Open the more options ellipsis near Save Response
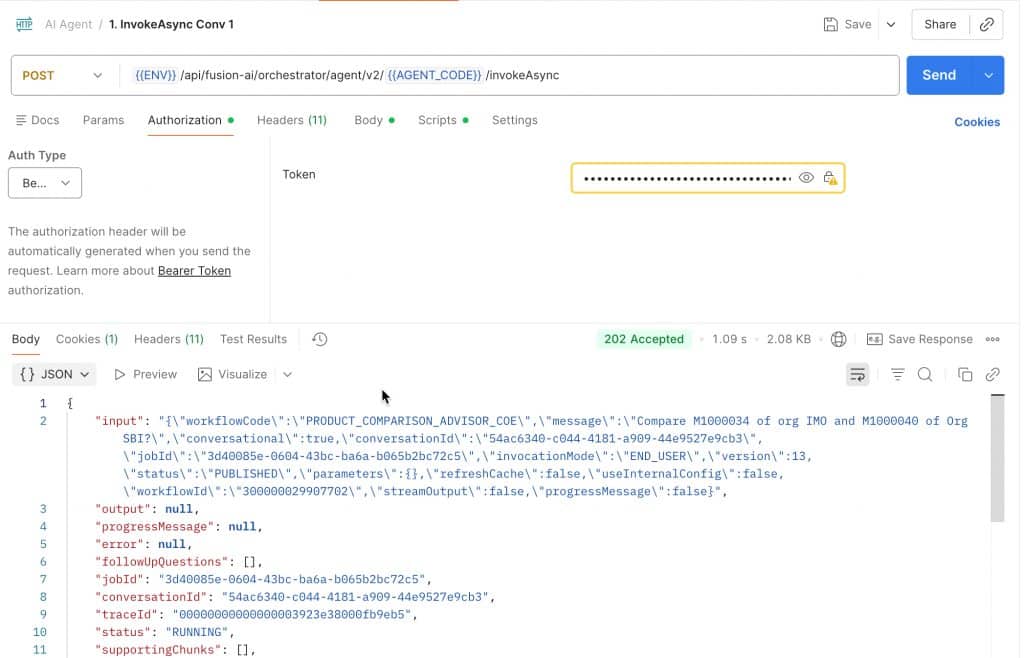Screen dimensions: 1024x658 pyautogui.click(x=993, y=339)
